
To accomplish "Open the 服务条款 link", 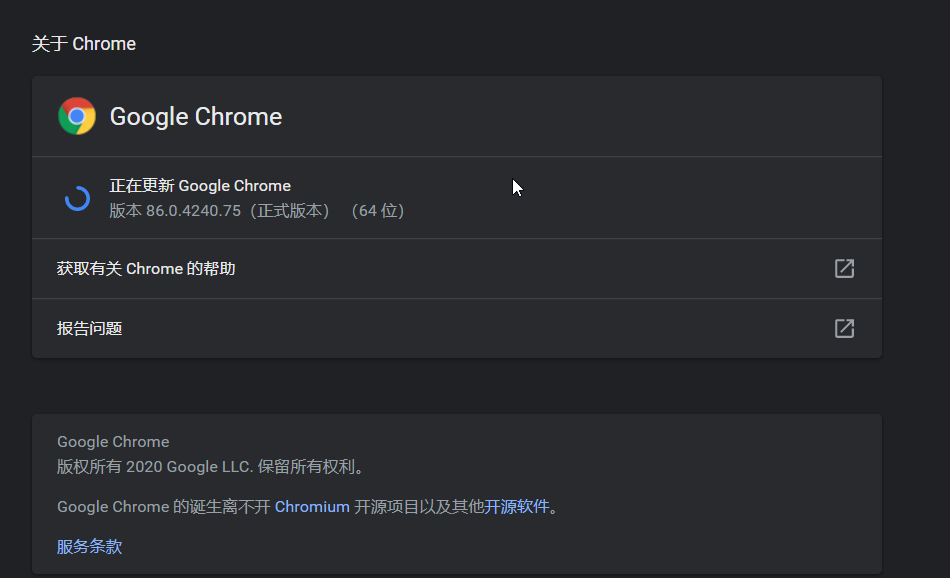I will pyautogui.click(x=90, y=546).
